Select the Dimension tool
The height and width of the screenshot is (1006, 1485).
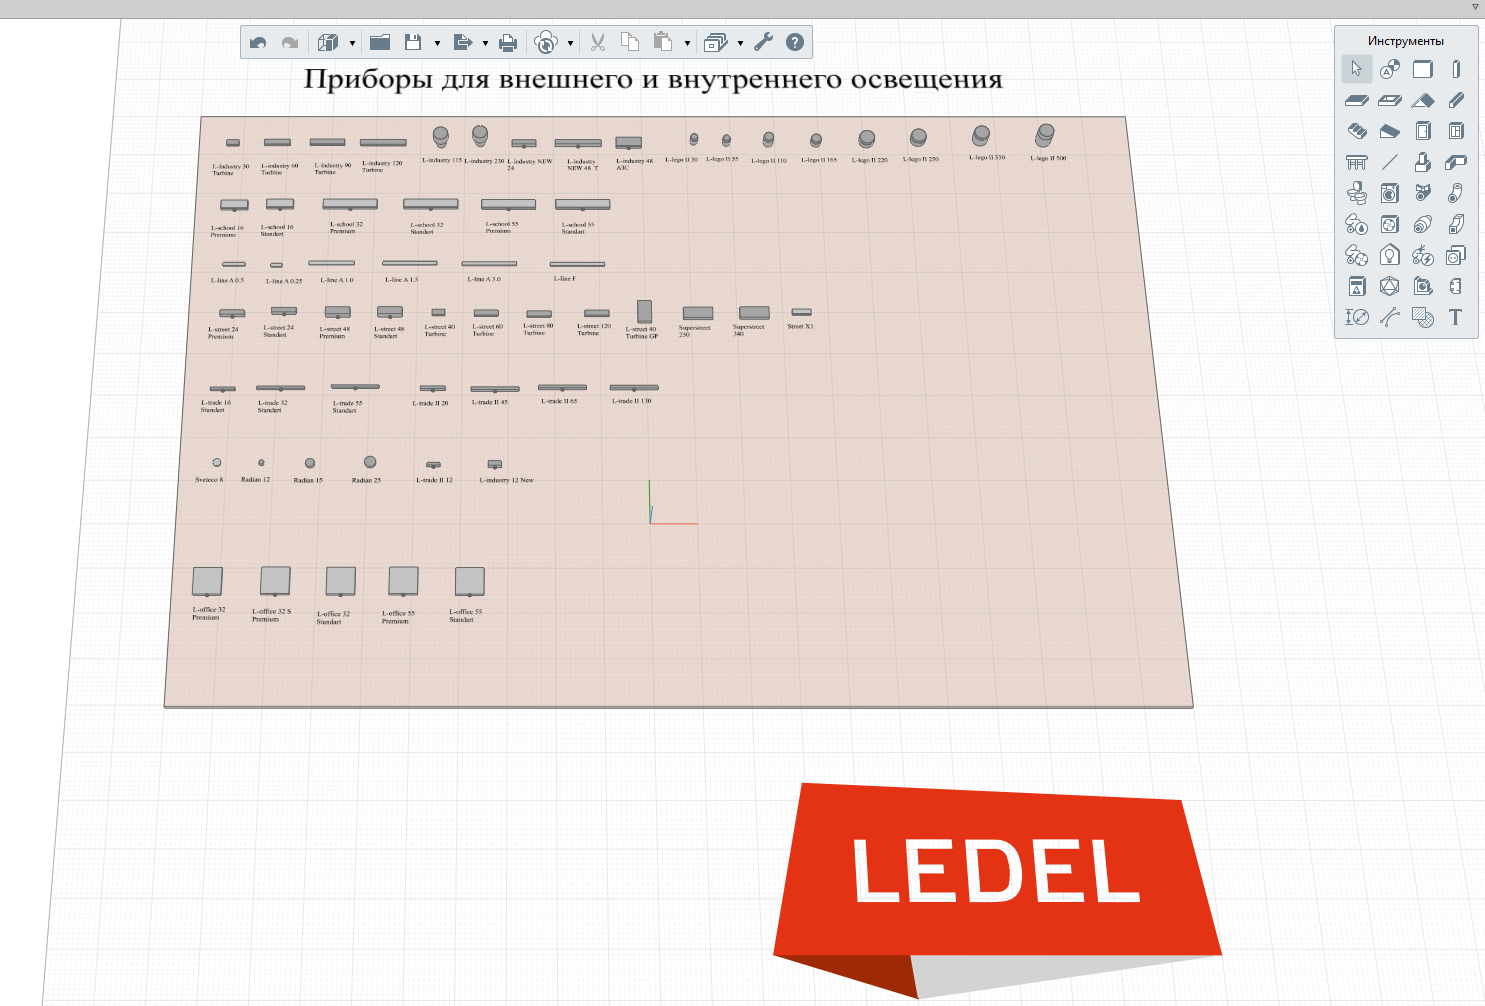click(x=1357, y=317)
